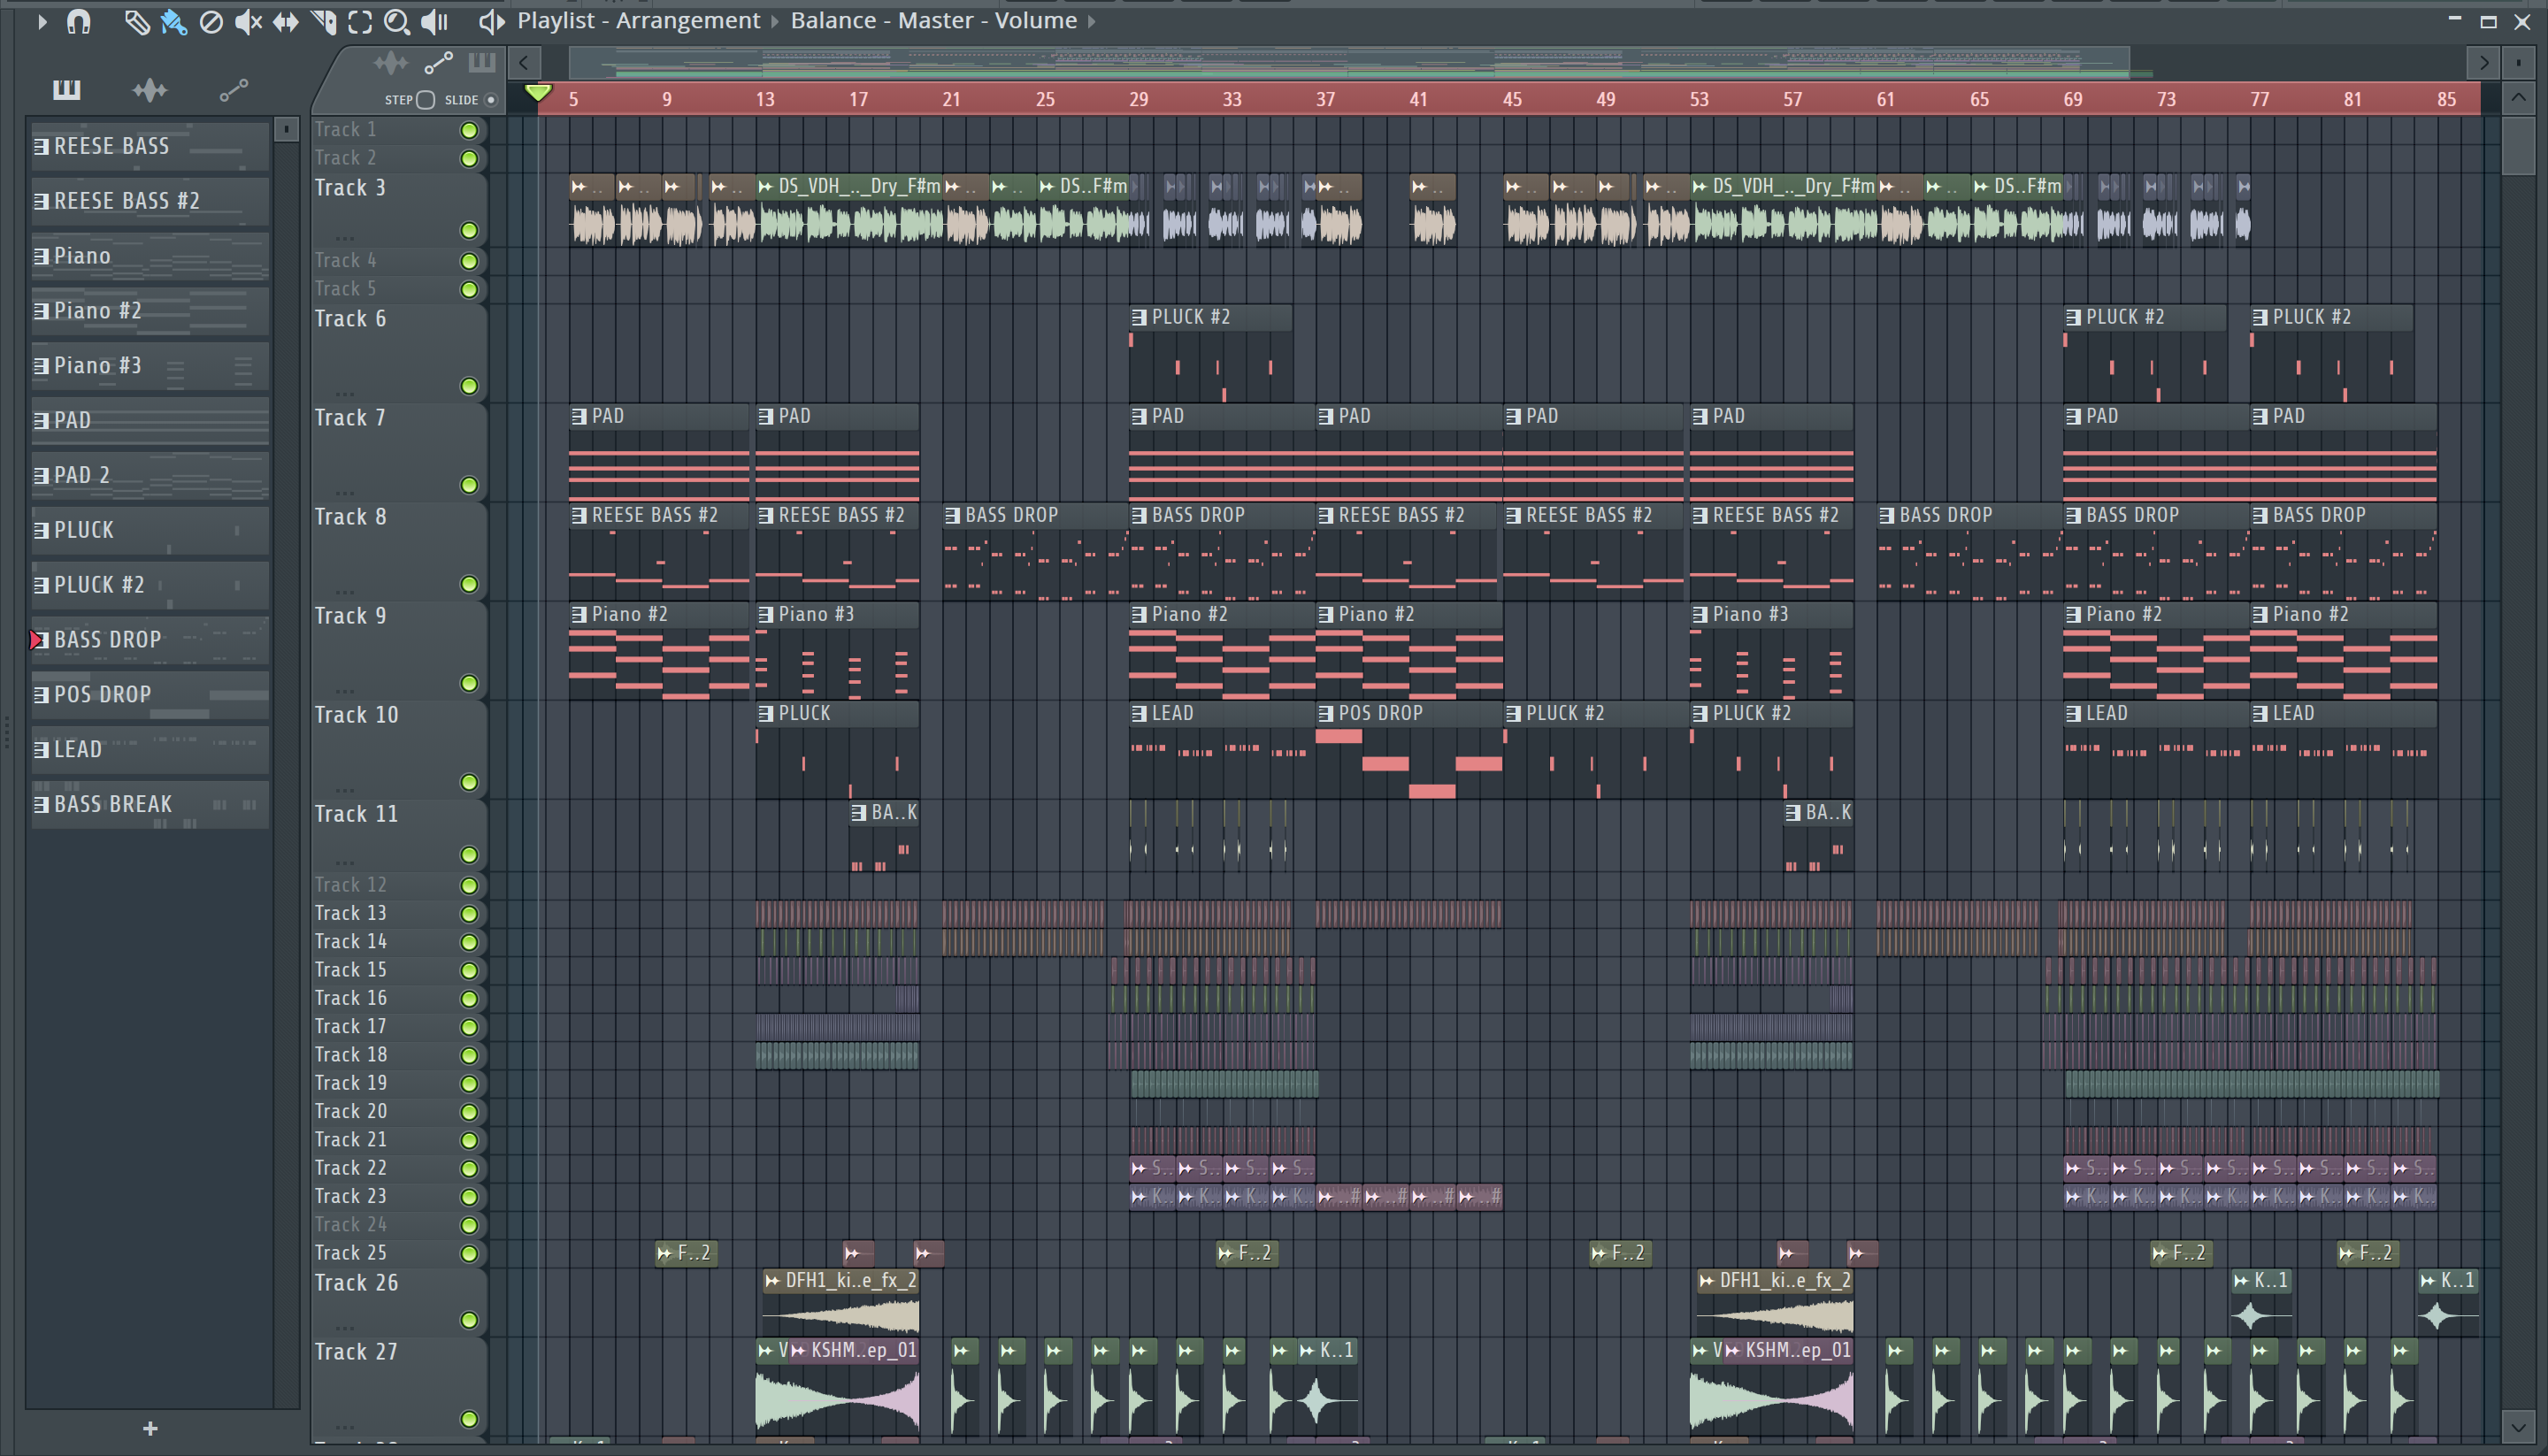Select the Draw pencil tool
2548x1456 pixels.
(137, 22)
